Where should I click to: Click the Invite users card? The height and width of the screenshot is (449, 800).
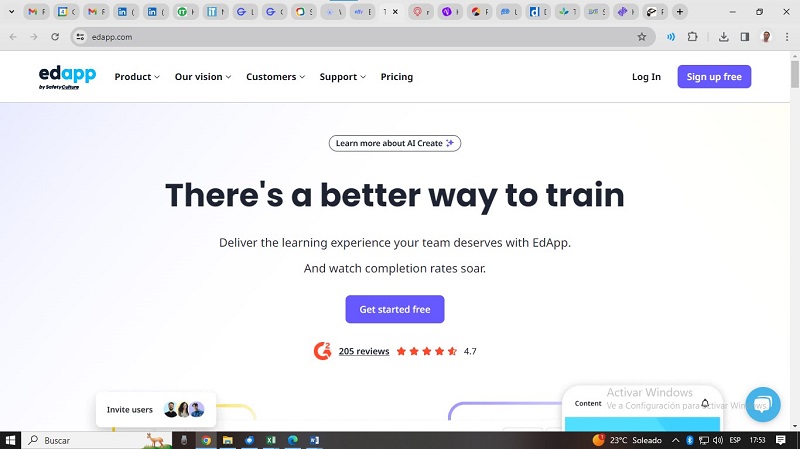point(156,409)
